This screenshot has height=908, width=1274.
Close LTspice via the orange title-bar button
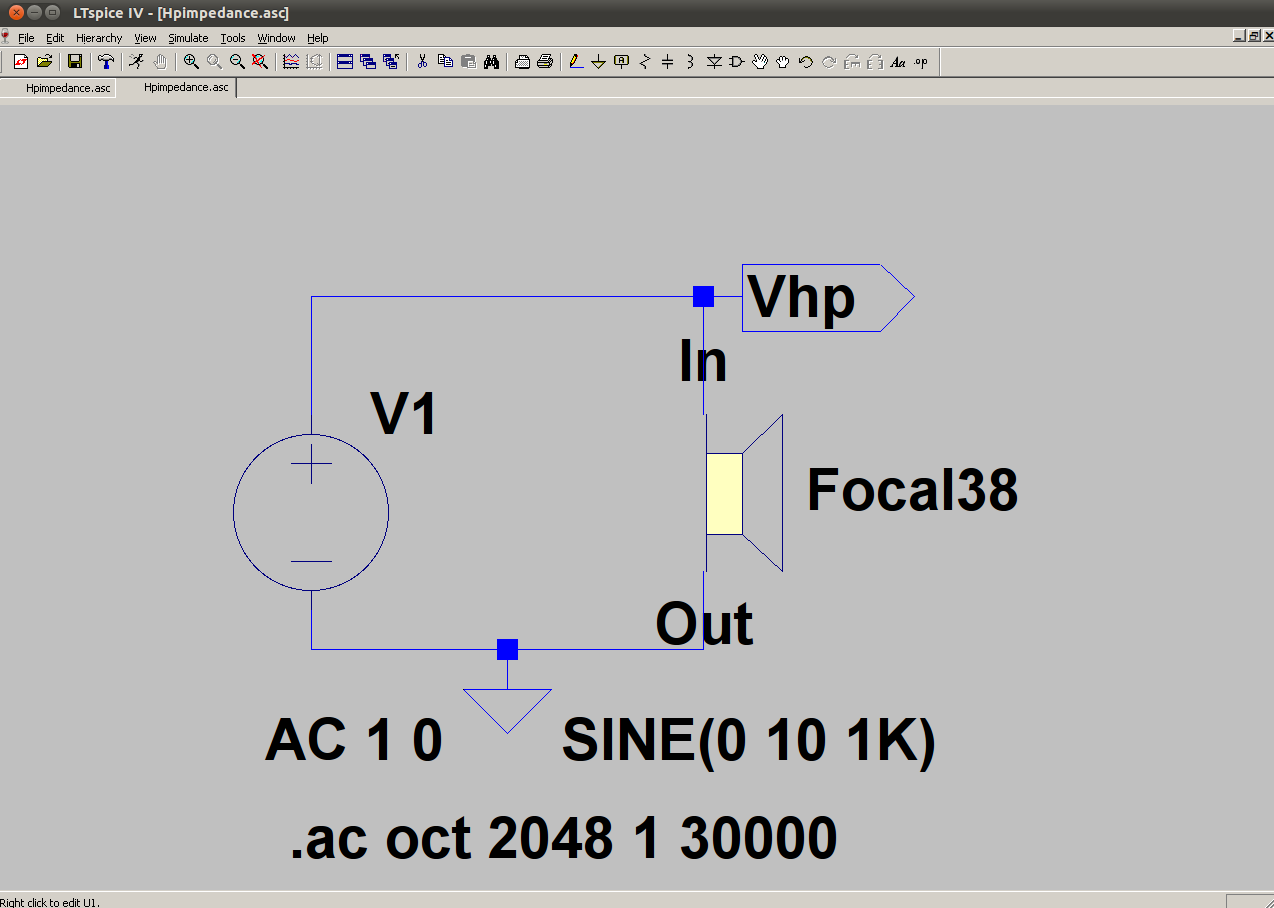15,12
